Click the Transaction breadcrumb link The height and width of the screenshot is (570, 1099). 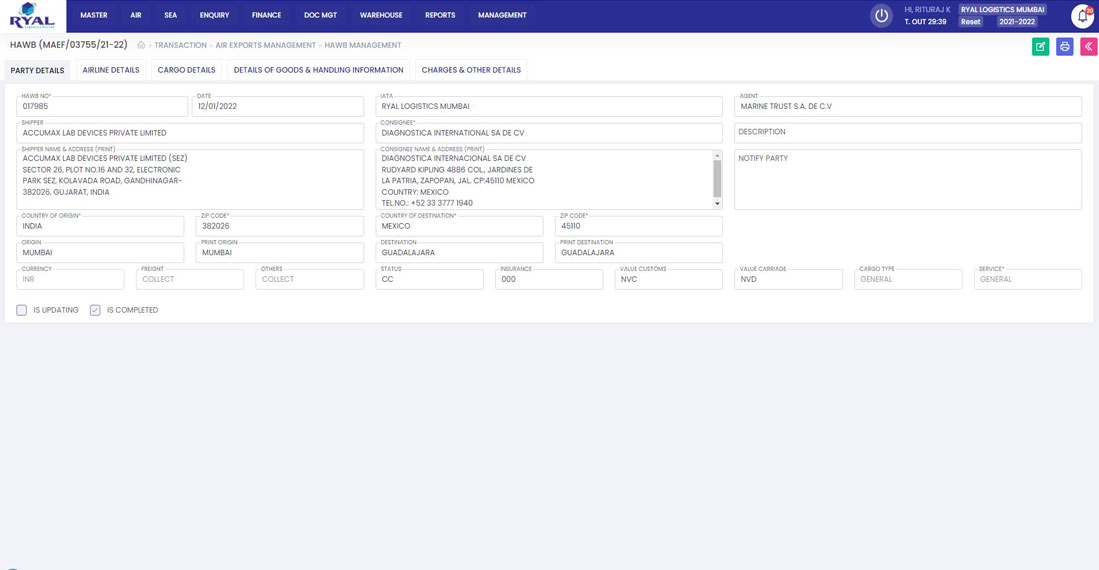180,45
